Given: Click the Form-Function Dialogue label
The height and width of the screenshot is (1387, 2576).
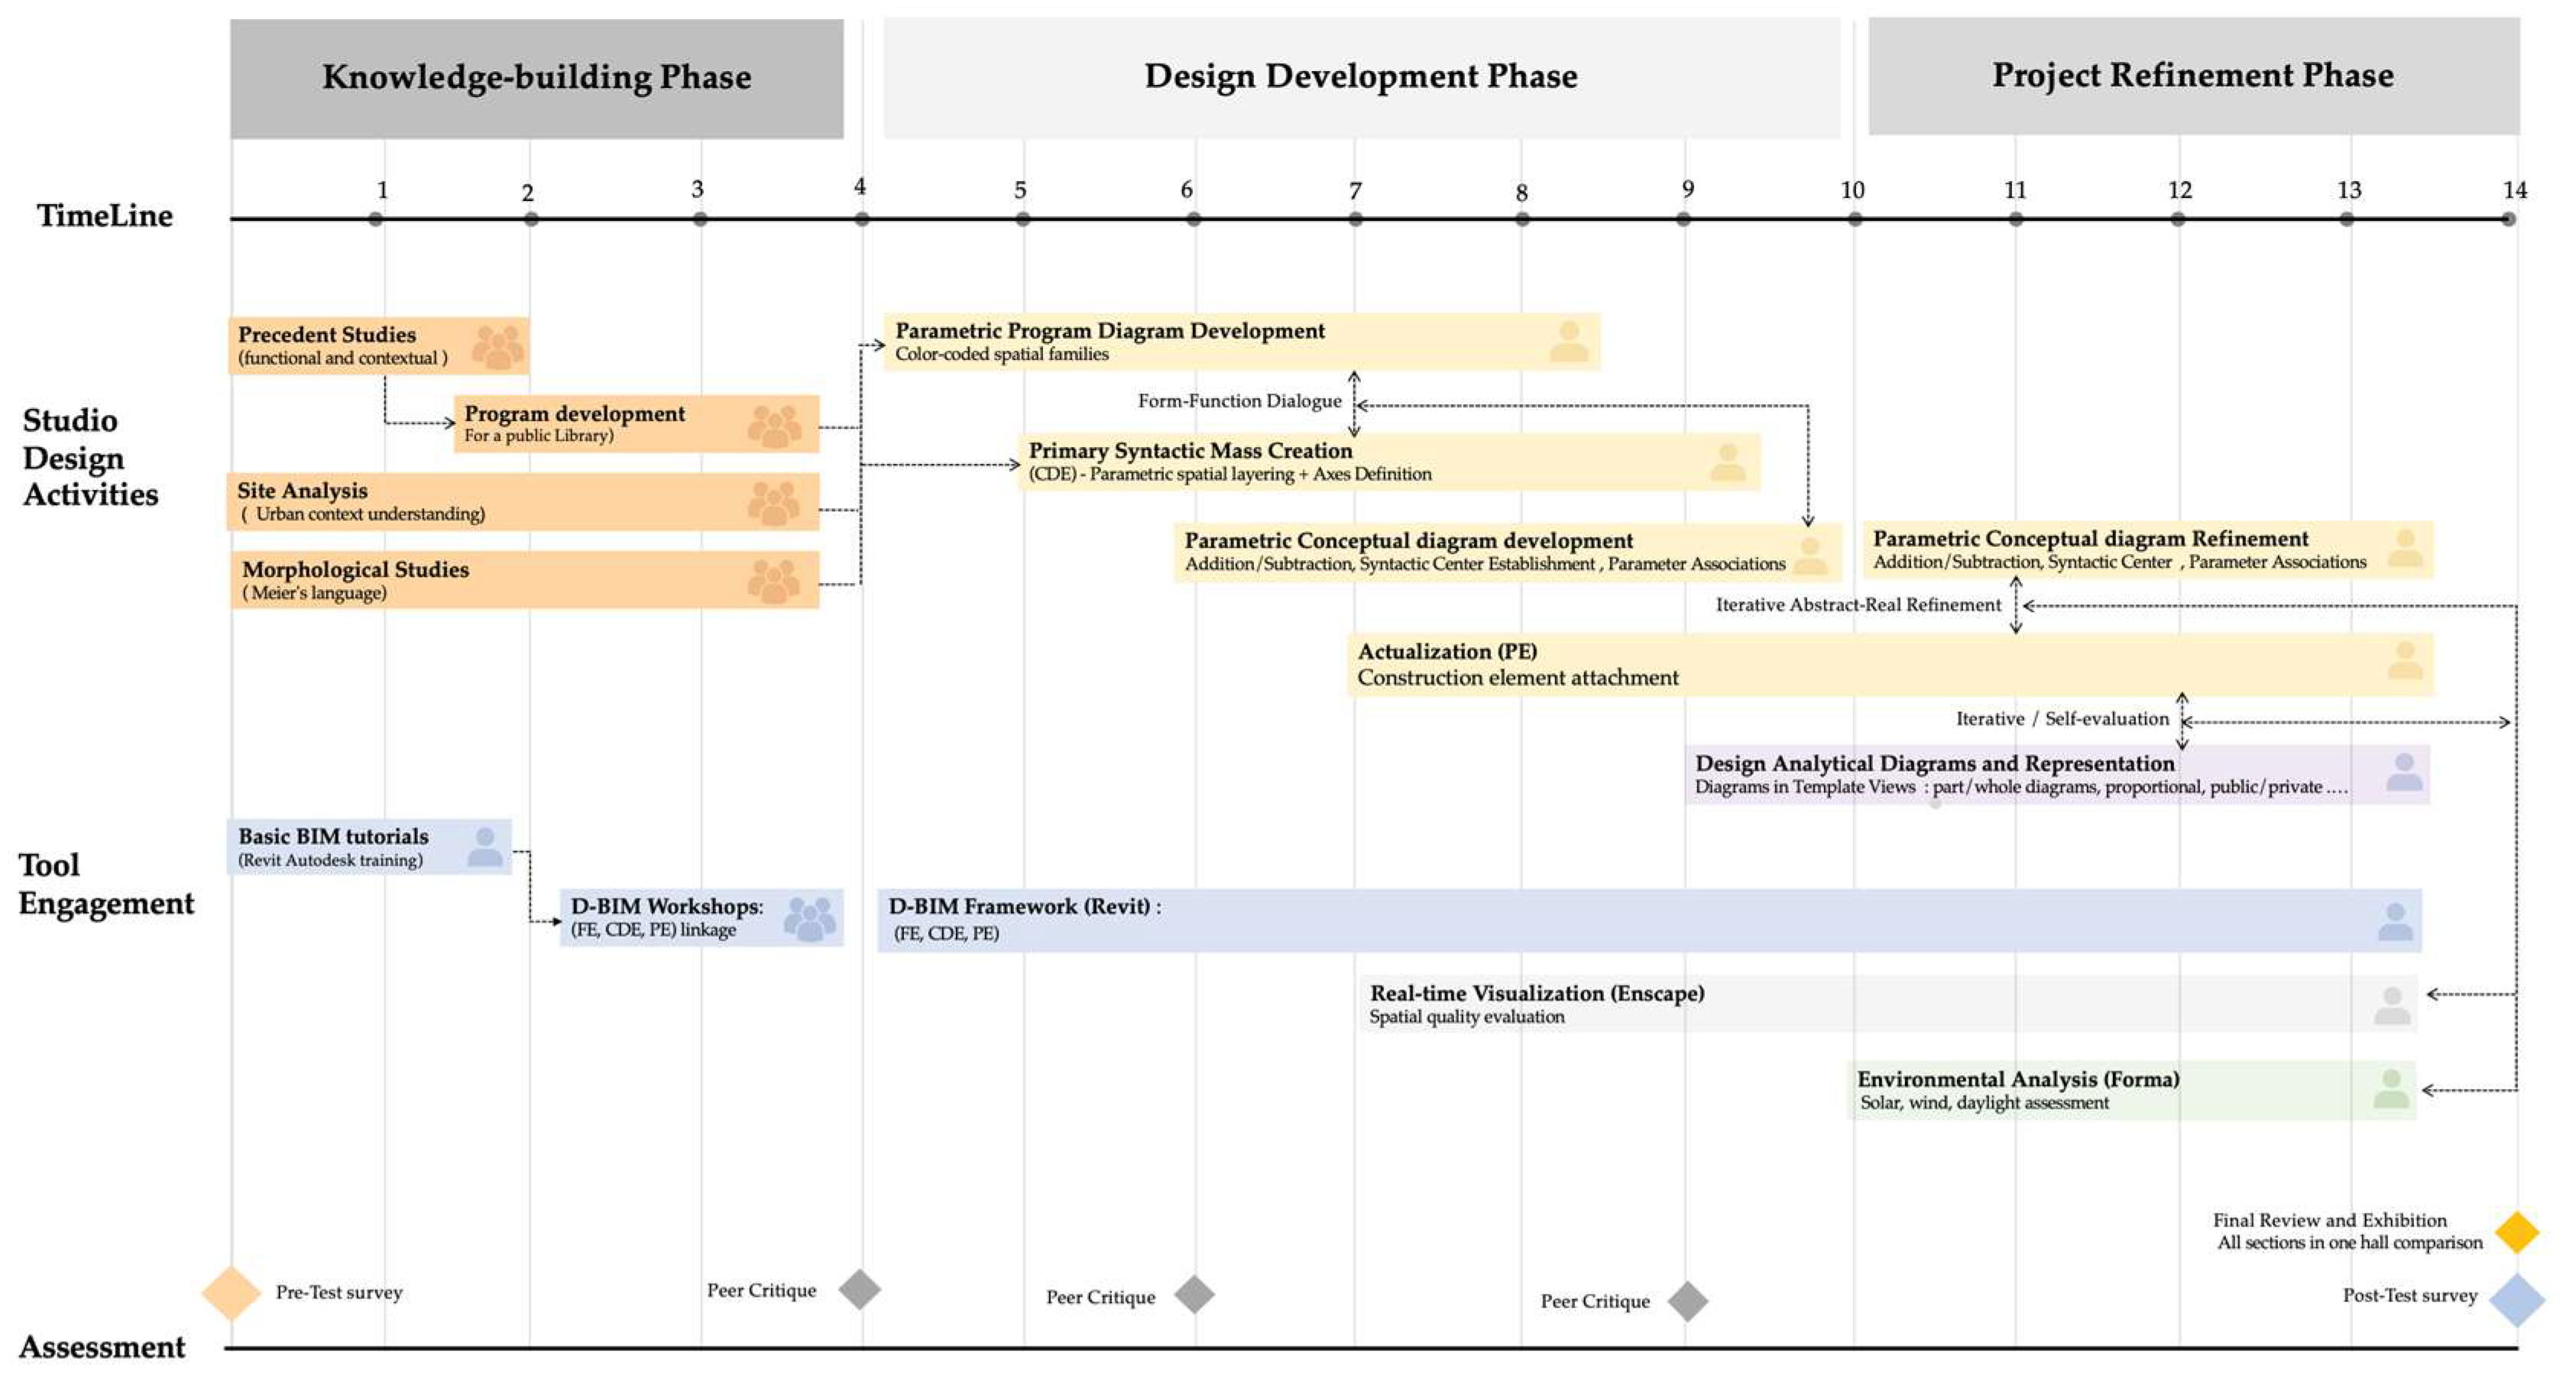Looking at the screenshot, I should [1239, 401].
